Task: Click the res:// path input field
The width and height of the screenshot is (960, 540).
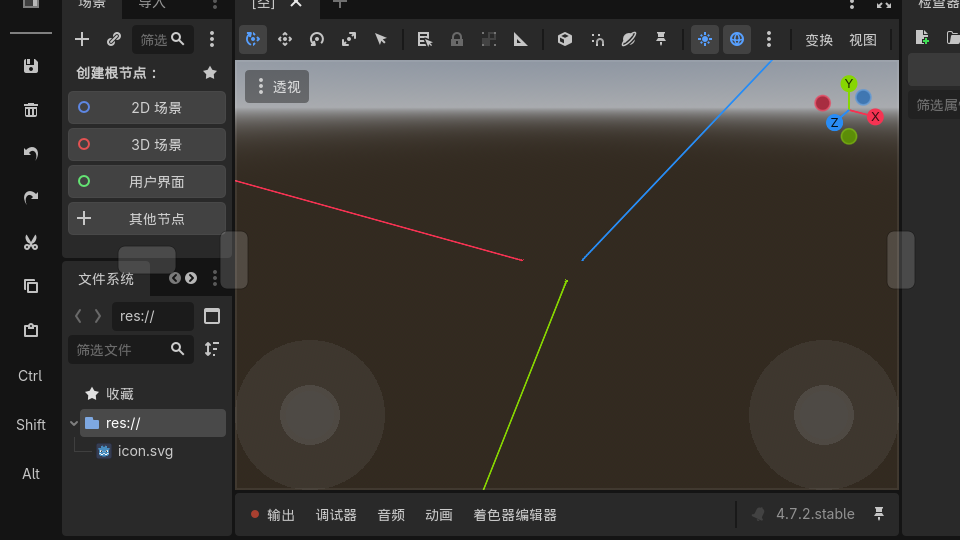Action: coord(153,317)
